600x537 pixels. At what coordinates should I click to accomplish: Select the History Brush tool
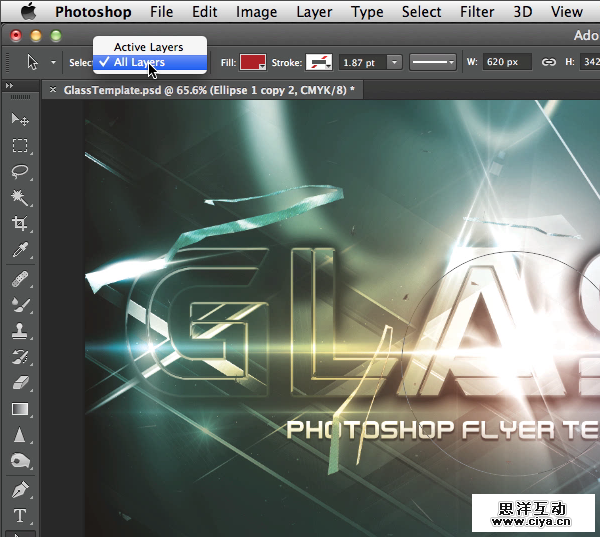(20, 357)
